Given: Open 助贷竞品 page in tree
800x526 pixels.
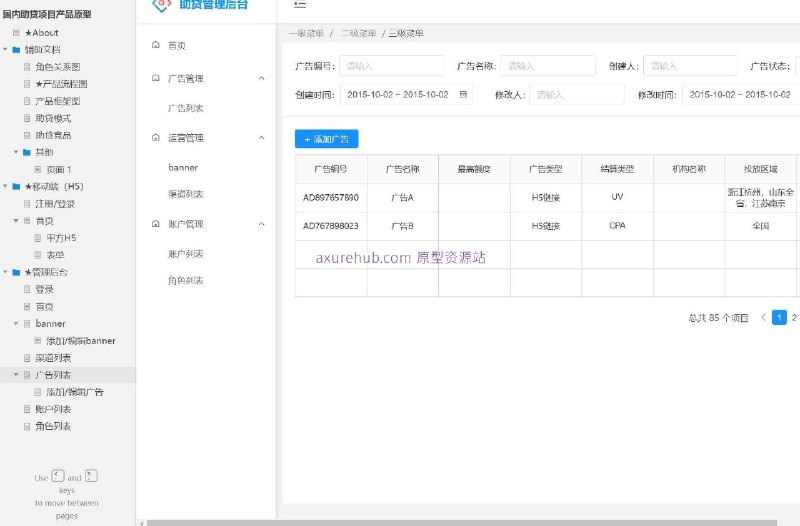Looking at the screenshot, I should 53,135.
